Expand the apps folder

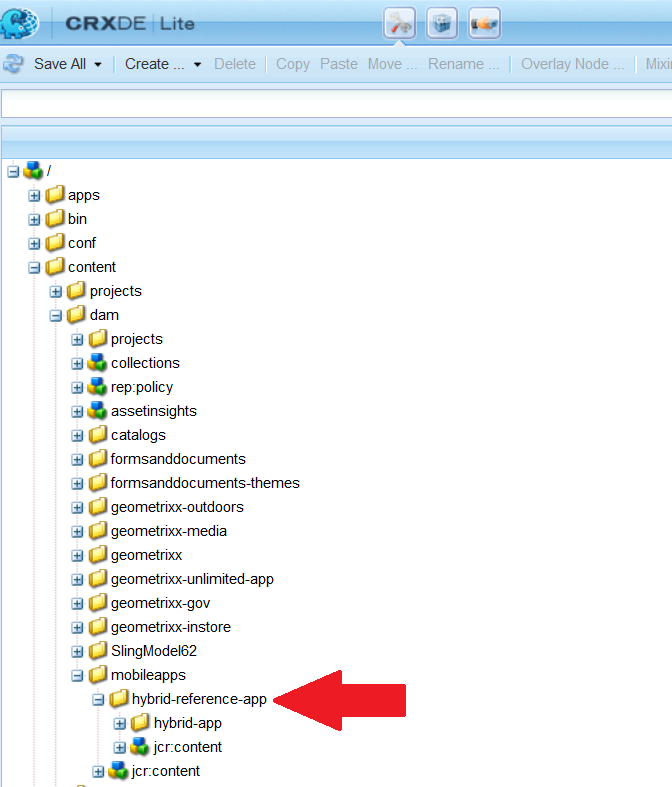[x=34, y=196]
